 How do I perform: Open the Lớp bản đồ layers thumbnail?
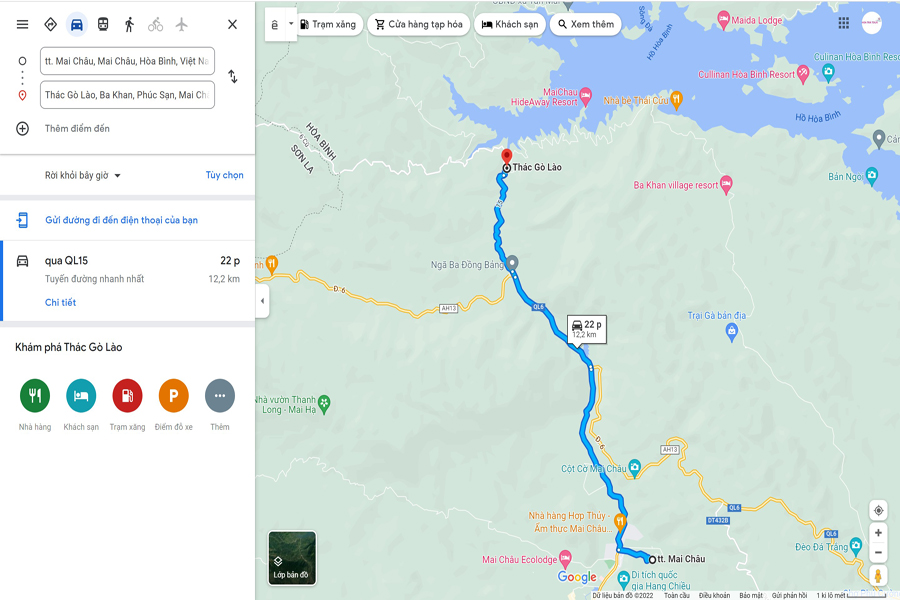pos(292,558)
